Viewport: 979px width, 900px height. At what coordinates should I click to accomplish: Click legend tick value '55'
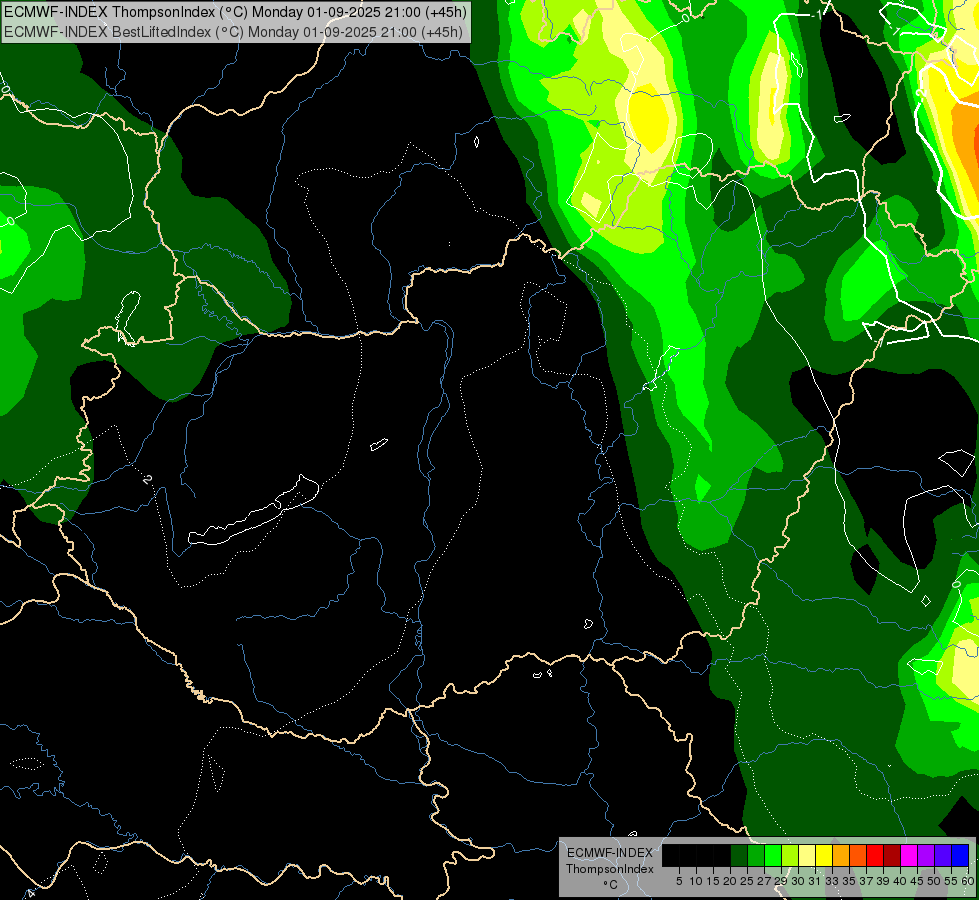pyautogui.click(x=951, y=881)
